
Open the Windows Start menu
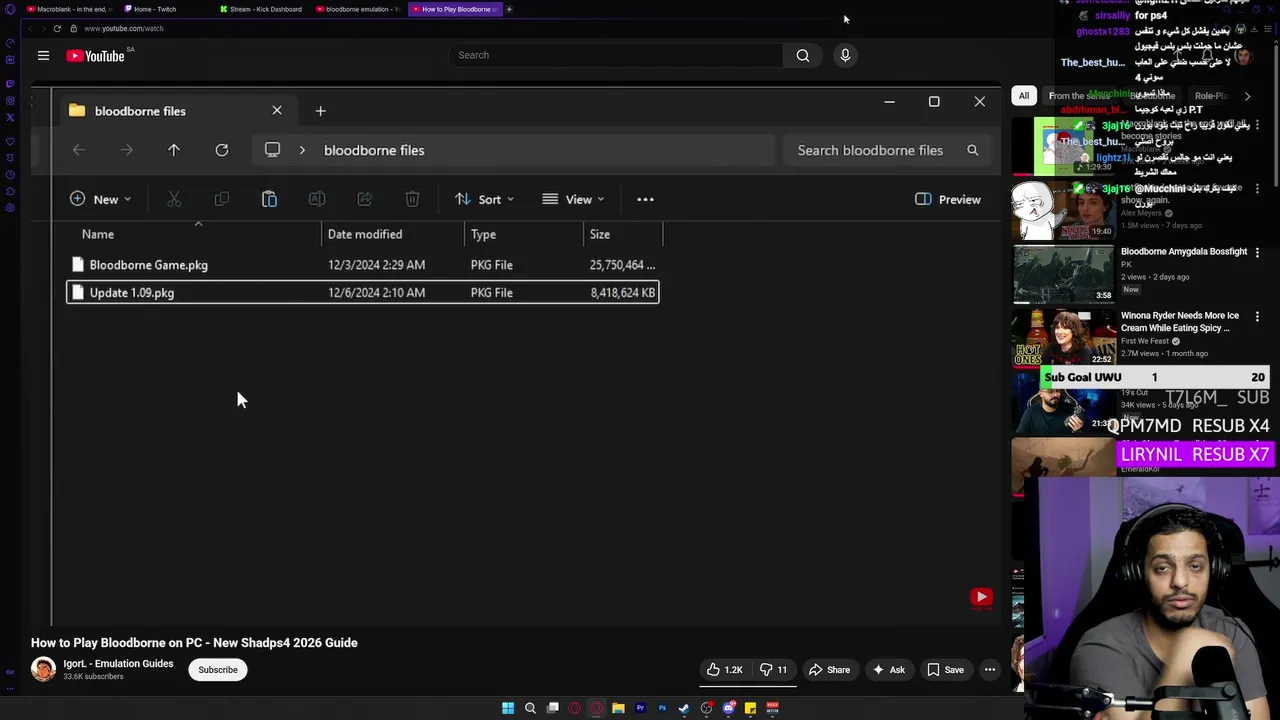[x=508, y=708]
